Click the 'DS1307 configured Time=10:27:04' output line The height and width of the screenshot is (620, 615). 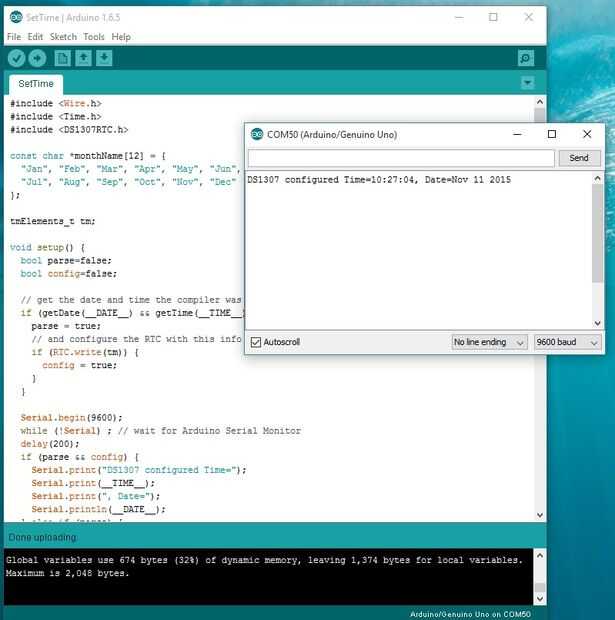[x=379, y=180]
